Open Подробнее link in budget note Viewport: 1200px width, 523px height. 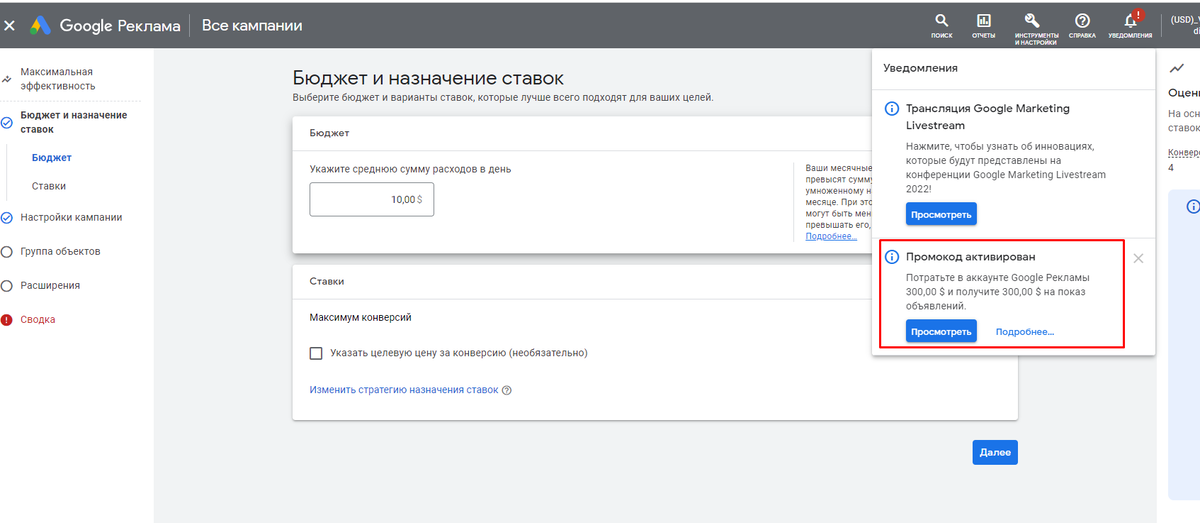point(831,236)
